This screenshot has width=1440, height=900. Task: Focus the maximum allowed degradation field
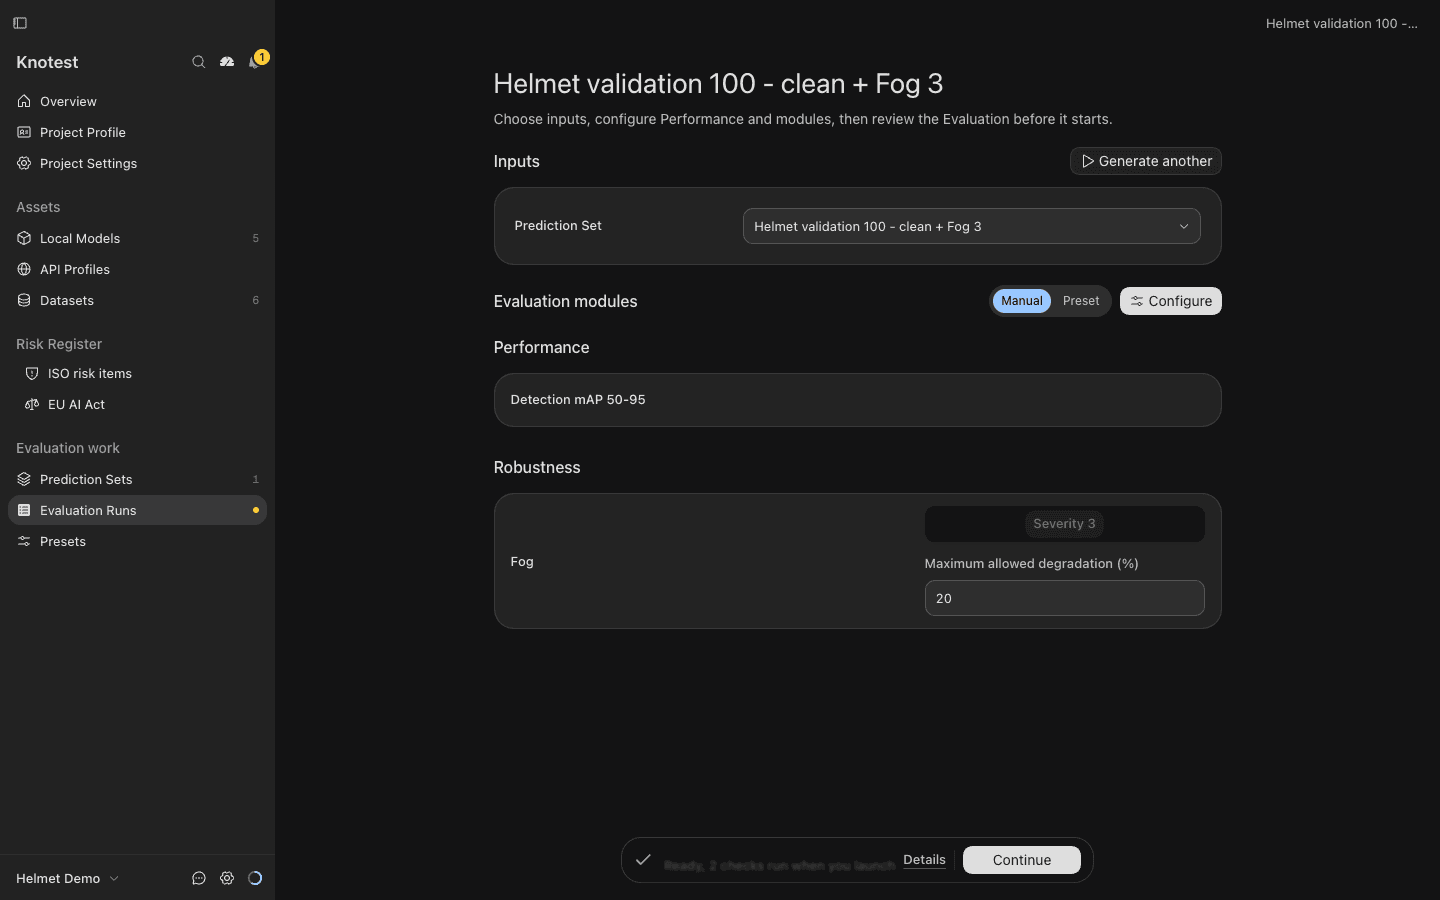click(1065, 598)
